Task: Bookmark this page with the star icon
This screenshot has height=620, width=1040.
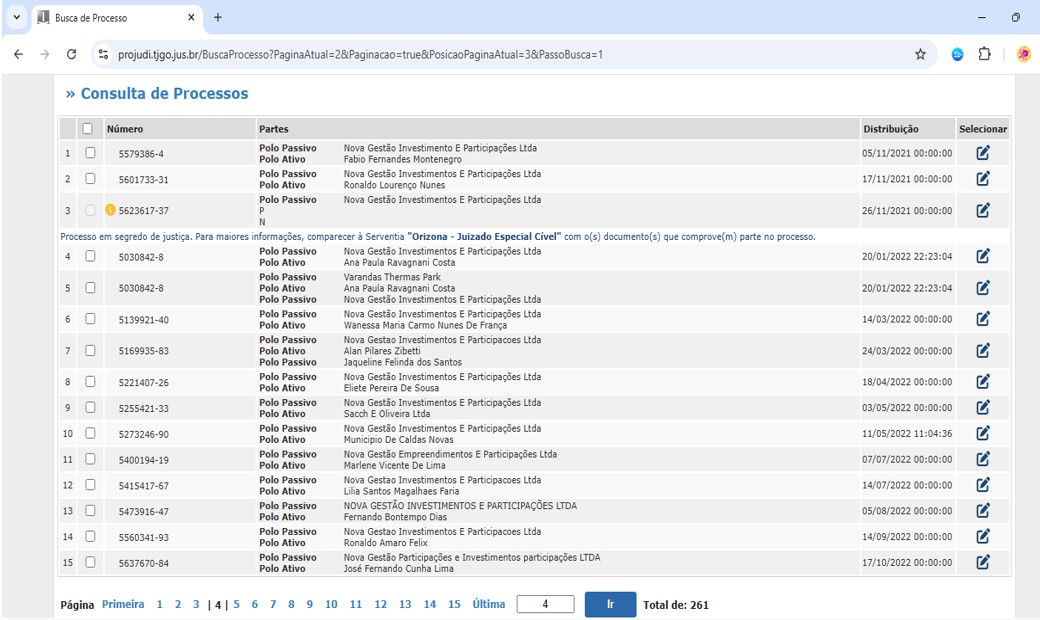Action: coord(920,55)
